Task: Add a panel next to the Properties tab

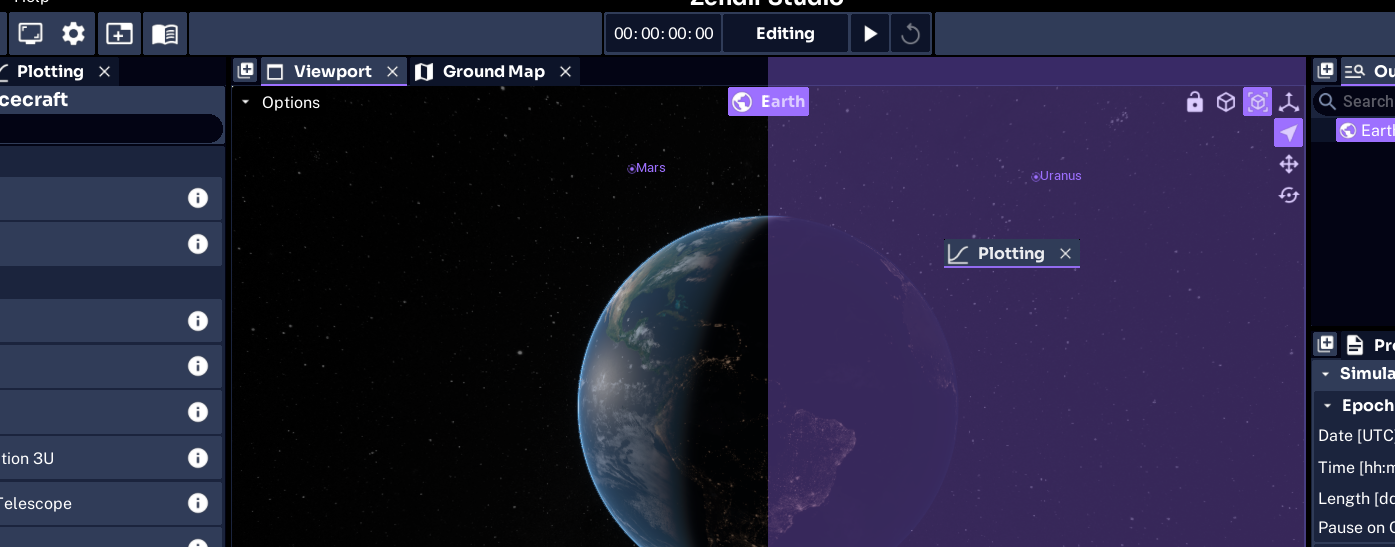Action: coord(1326,344)
